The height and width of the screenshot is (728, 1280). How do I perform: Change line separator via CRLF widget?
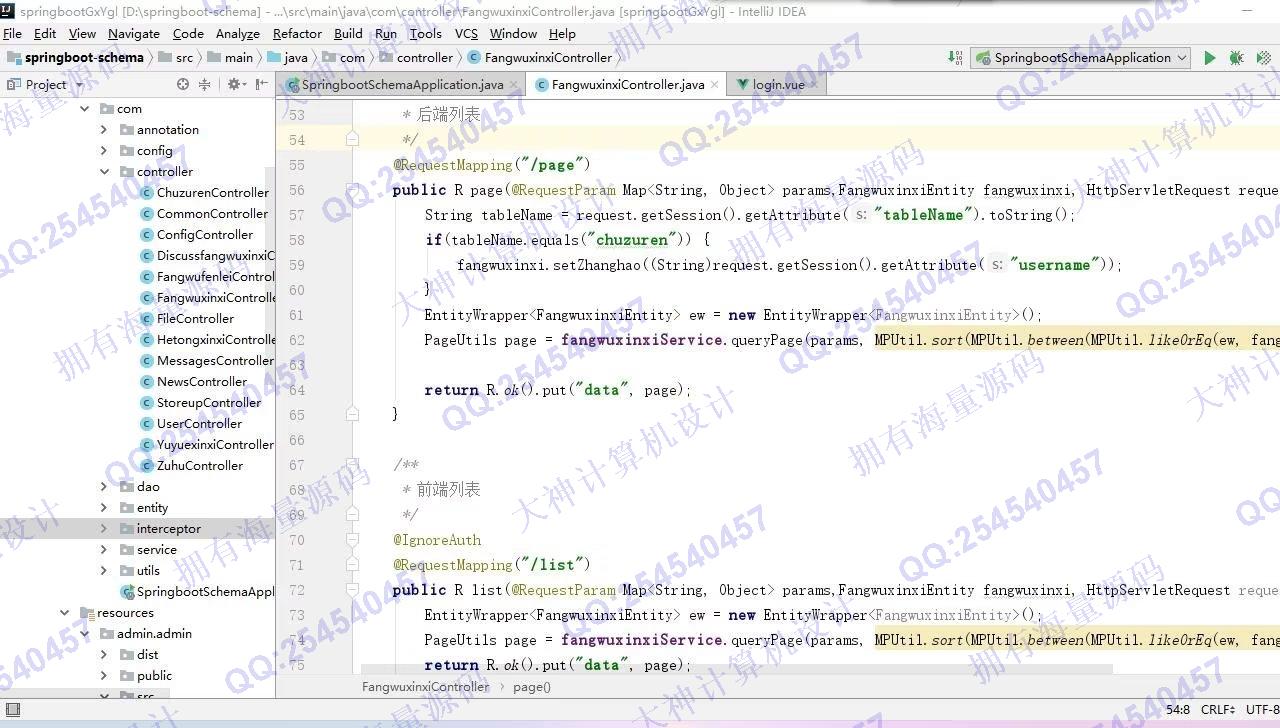click(1218, 710)
